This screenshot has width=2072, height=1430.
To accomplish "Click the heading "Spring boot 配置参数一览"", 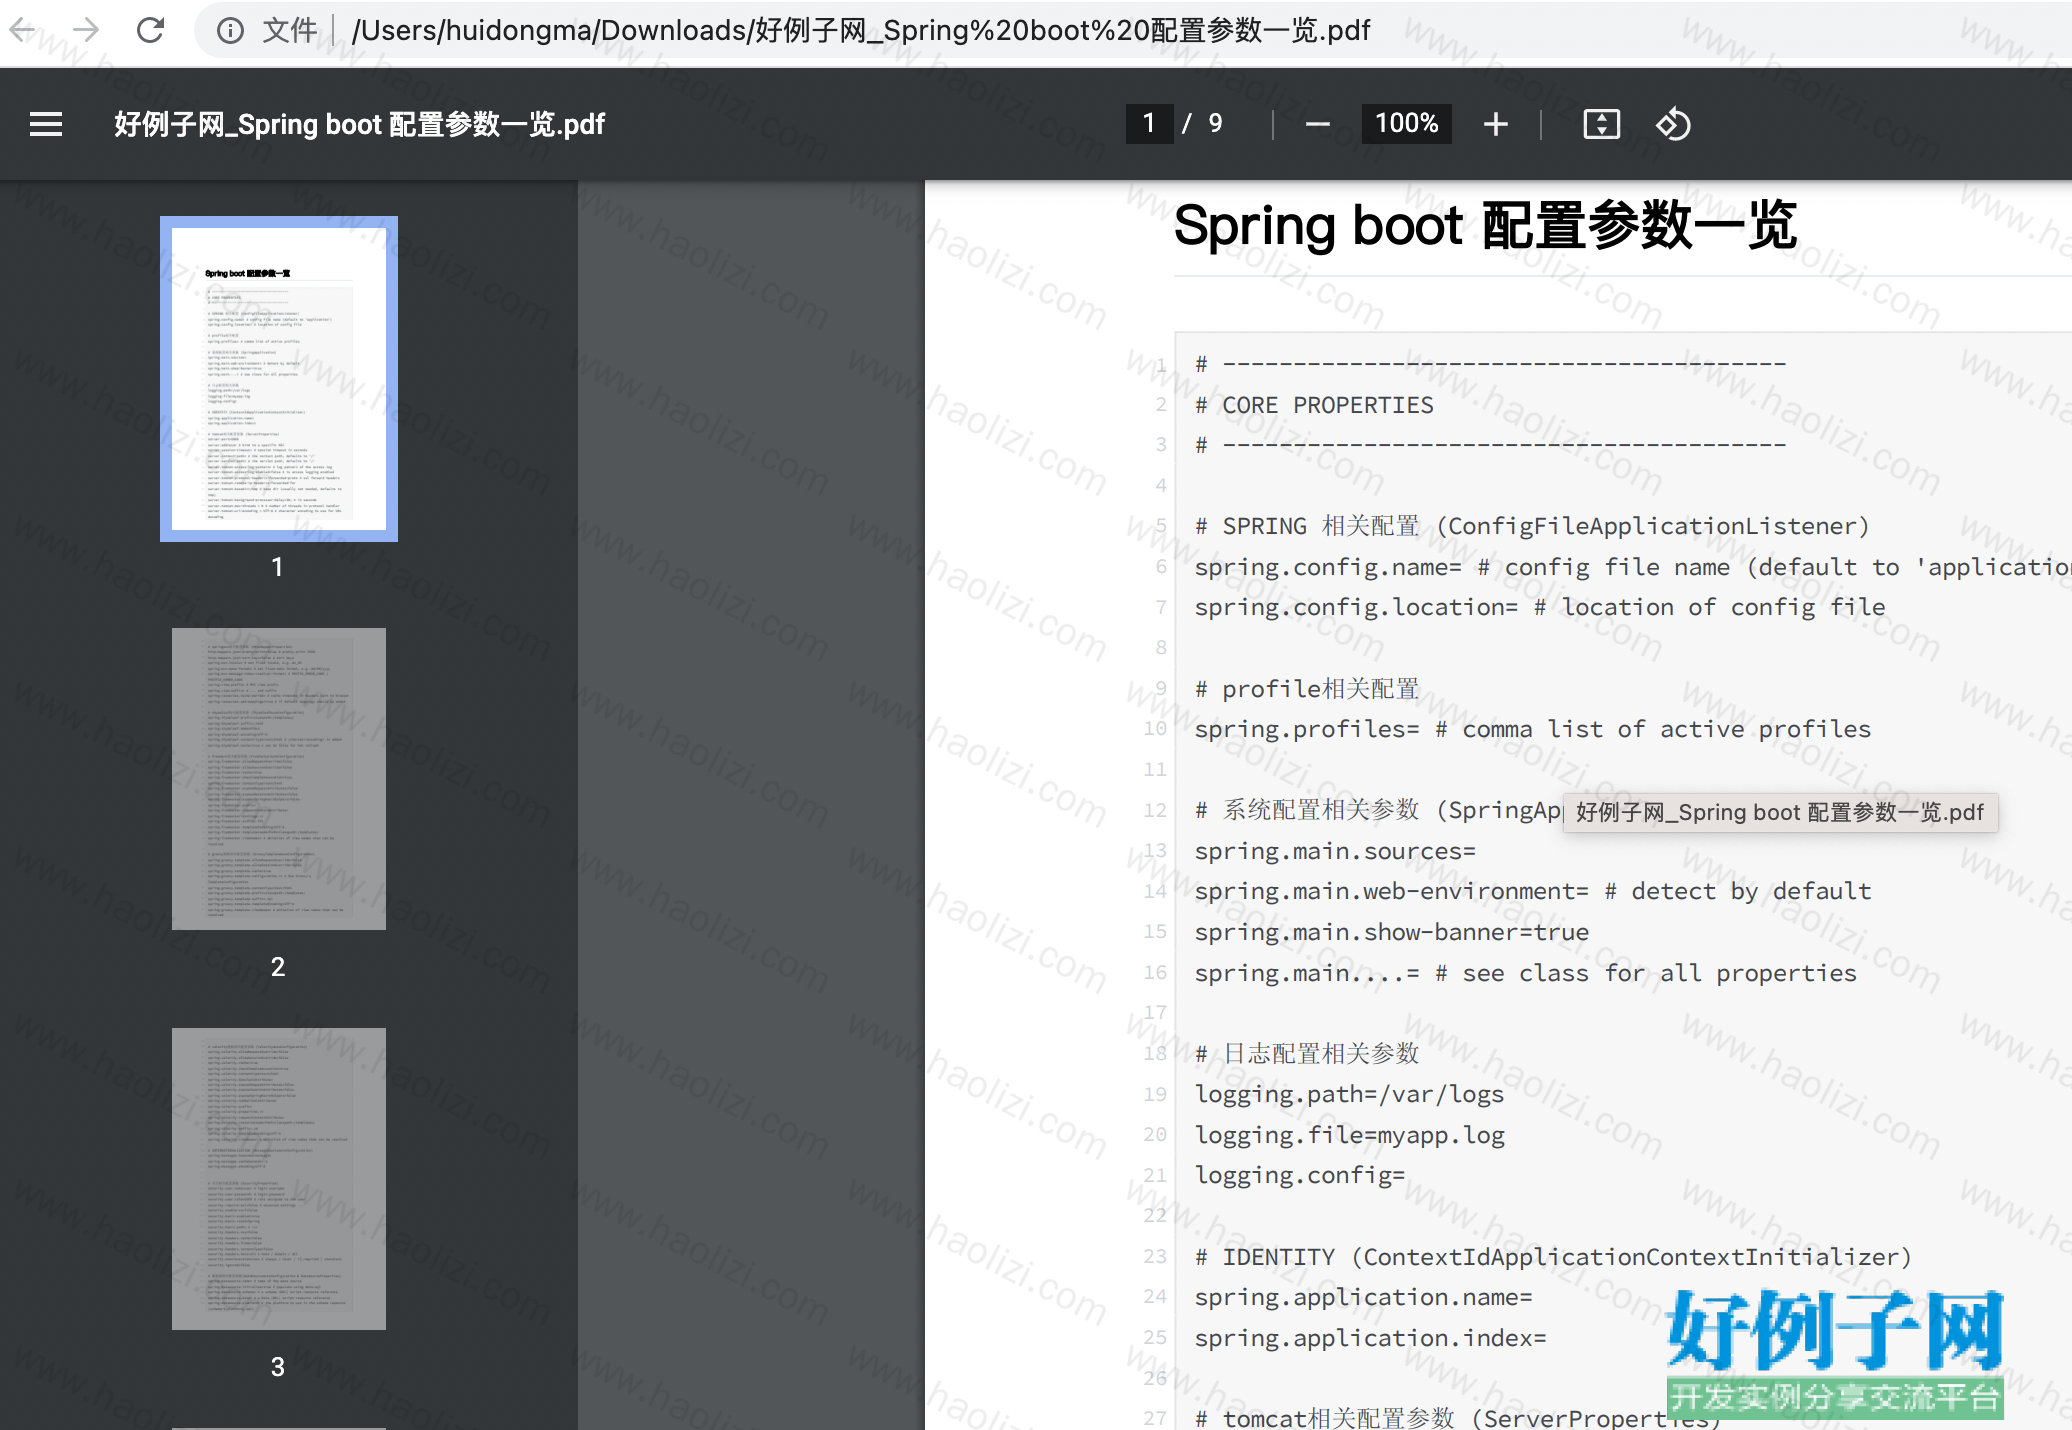I will tap(1485, 225).
